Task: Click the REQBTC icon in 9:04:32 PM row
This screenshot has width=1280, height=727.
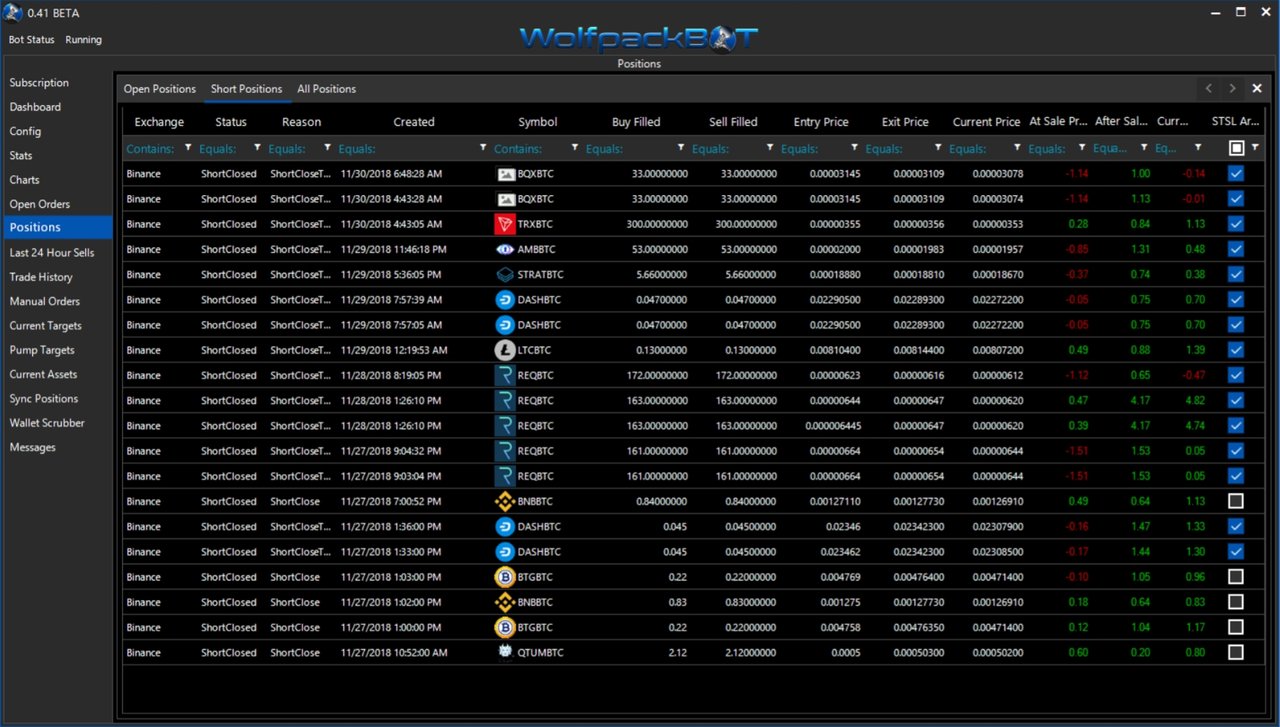Action: (x=504, y=451)
